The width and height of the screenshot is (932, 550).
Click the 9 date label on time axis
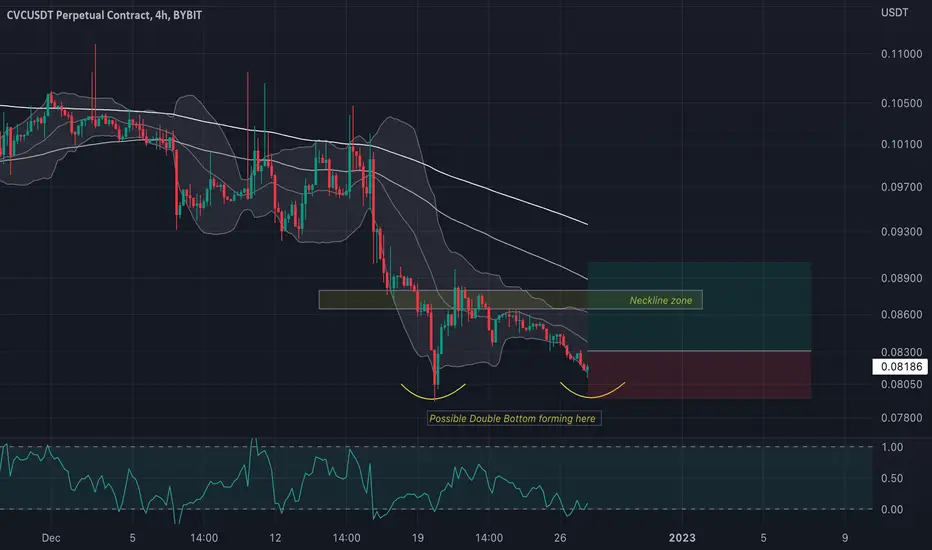845,538
